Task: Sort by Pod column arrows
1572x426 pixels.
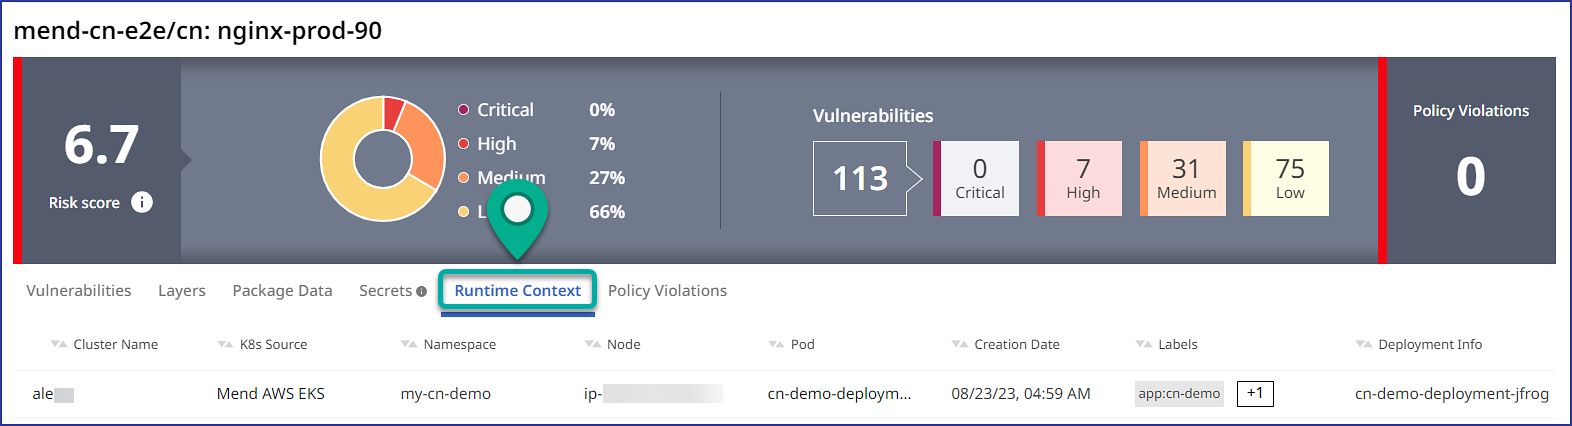Action: [776, 344]
